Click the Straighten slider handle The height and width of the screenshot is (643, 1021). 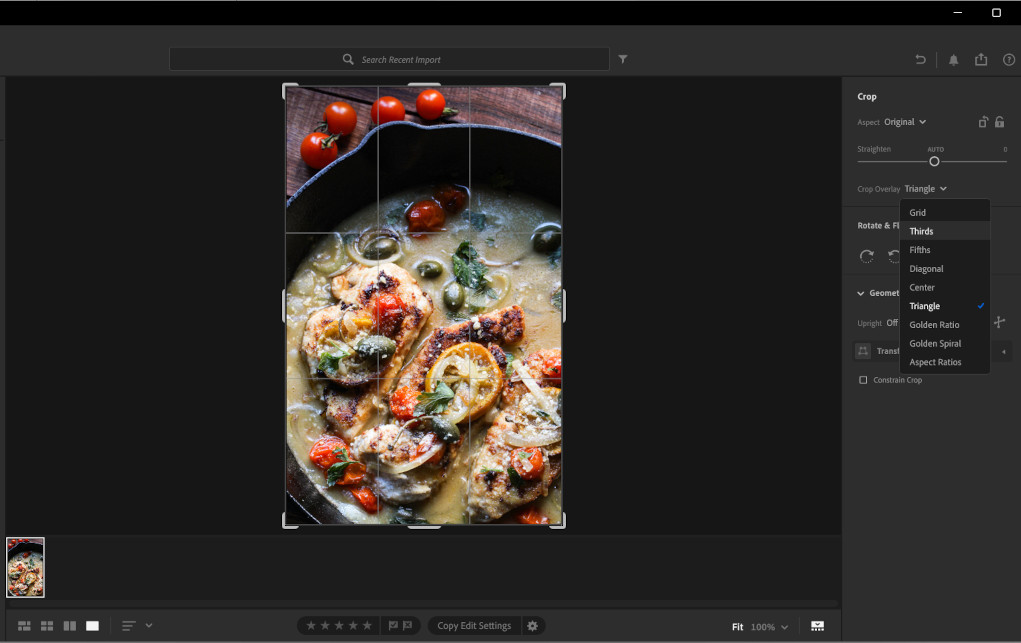click(934, 161)
